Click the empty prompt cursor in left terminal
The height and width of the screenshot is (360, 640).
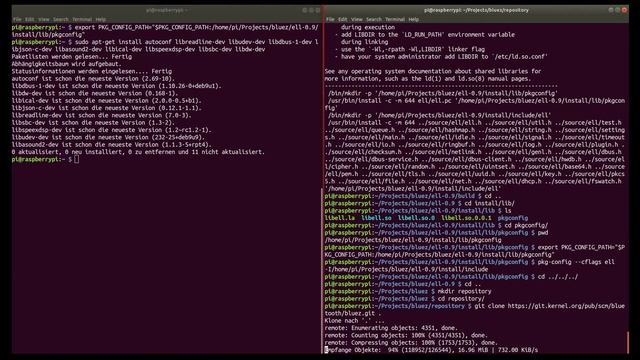(77, 159)
